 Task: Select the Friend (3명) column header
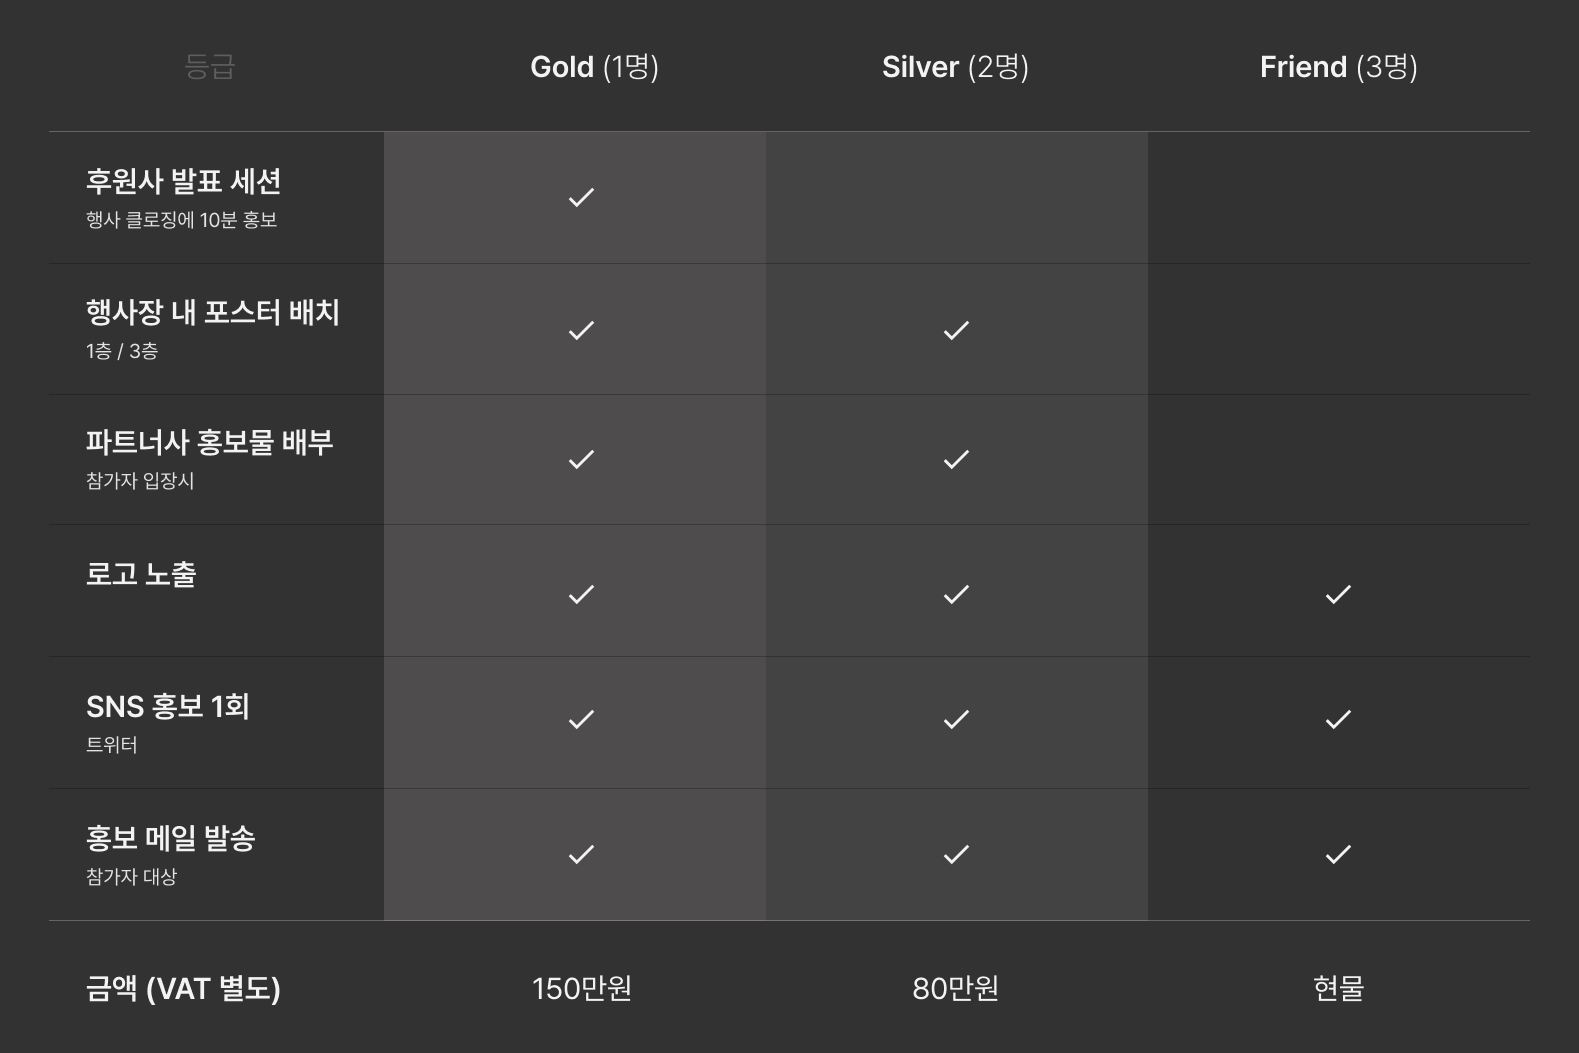1338,67
